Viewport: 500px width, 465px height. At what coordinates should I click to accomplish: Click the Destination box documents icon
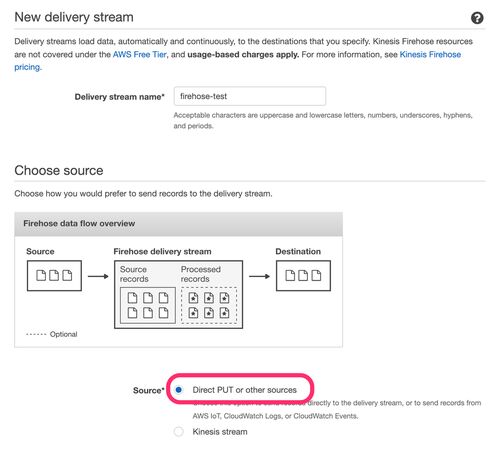click(303, 276)
